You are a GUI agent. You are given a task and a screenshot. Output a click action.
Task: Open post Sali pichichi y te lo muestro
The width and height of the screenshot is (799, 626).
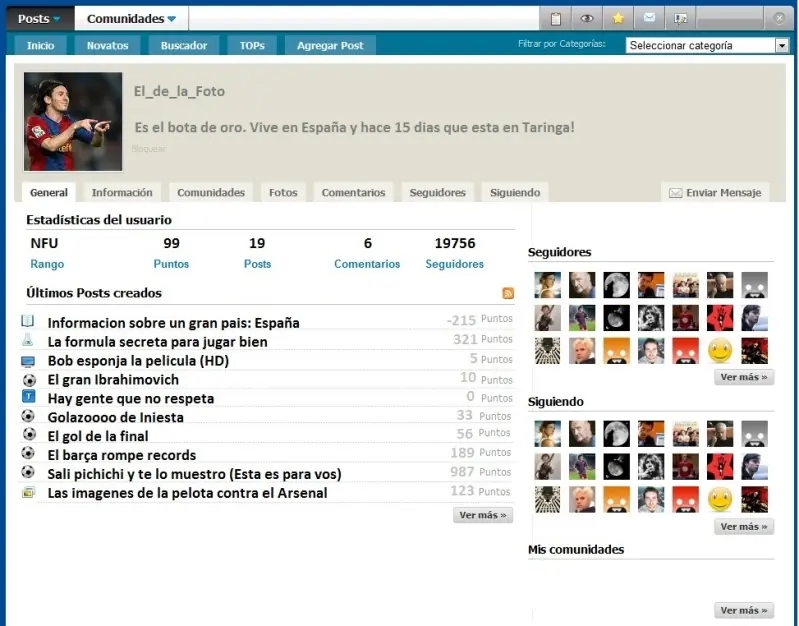click(x=194, y=474)
